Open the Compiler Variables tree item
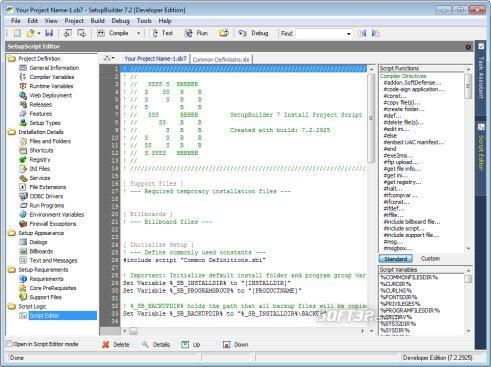 point(52,77)
